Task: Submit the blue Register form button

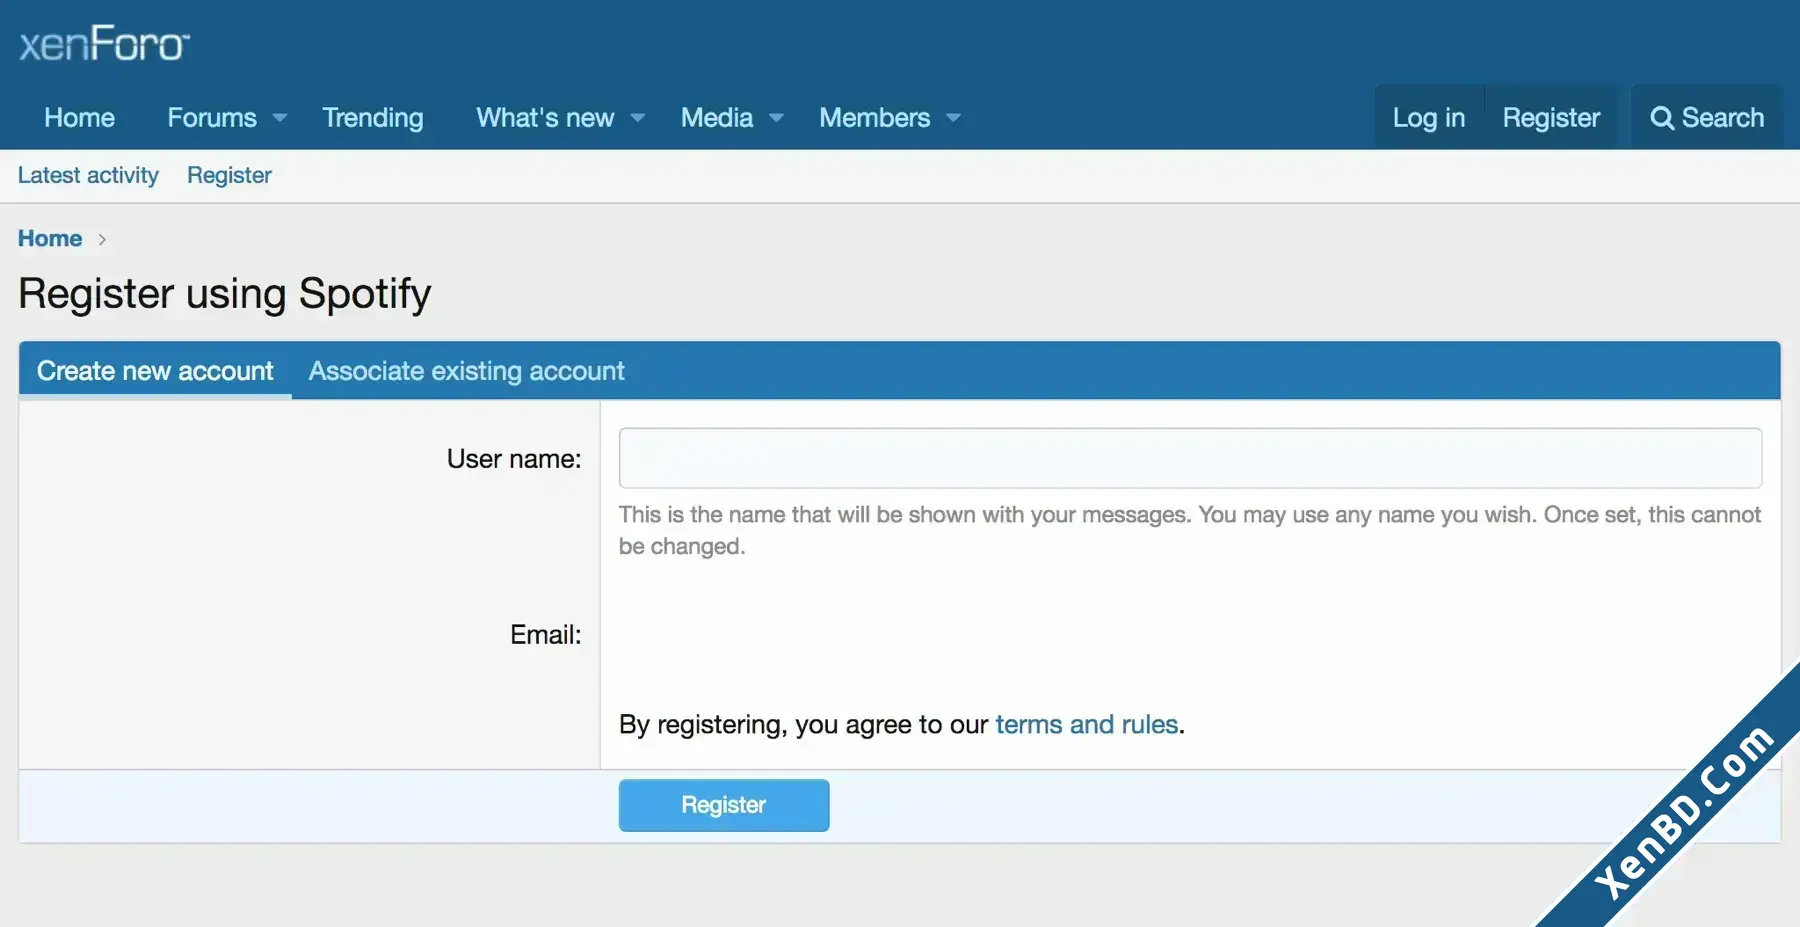Action: click(724, 805)
